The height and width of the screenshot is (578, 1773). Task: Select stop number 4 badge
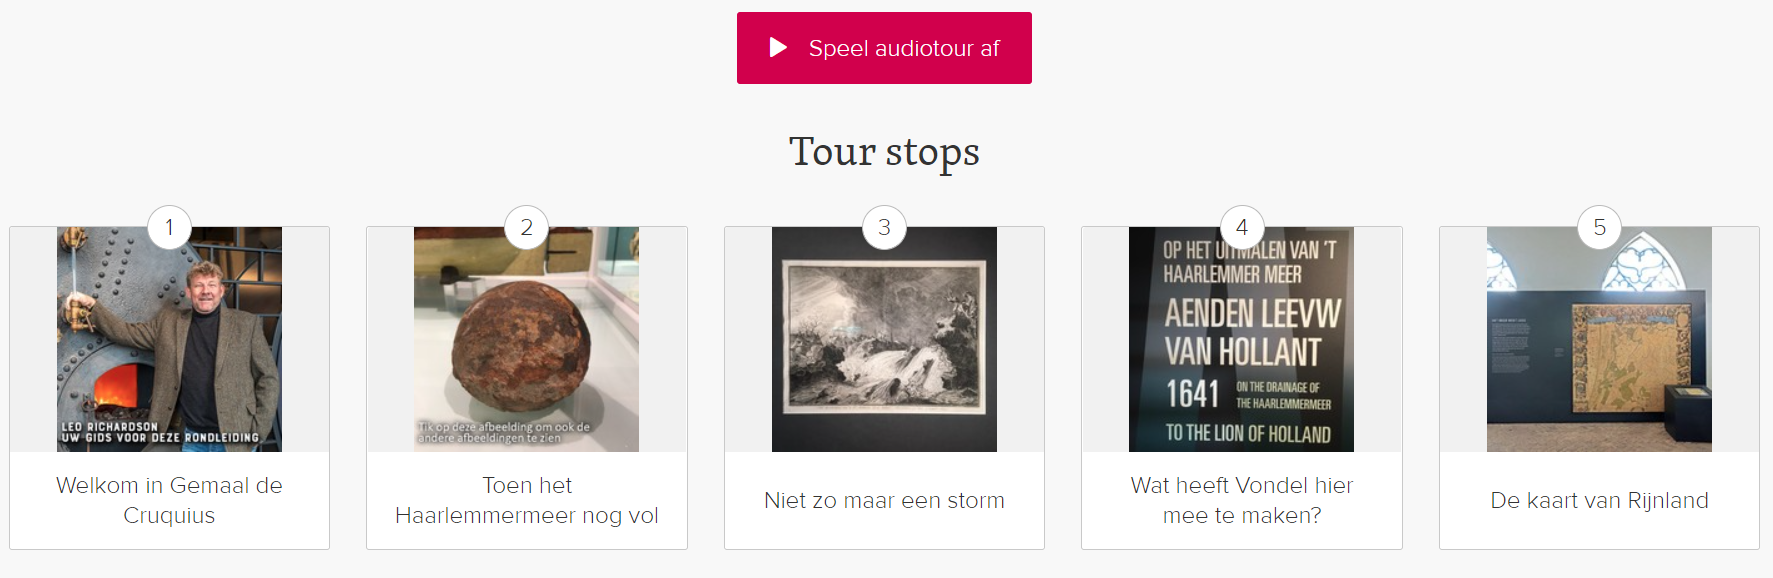[x=1242, y=227]
